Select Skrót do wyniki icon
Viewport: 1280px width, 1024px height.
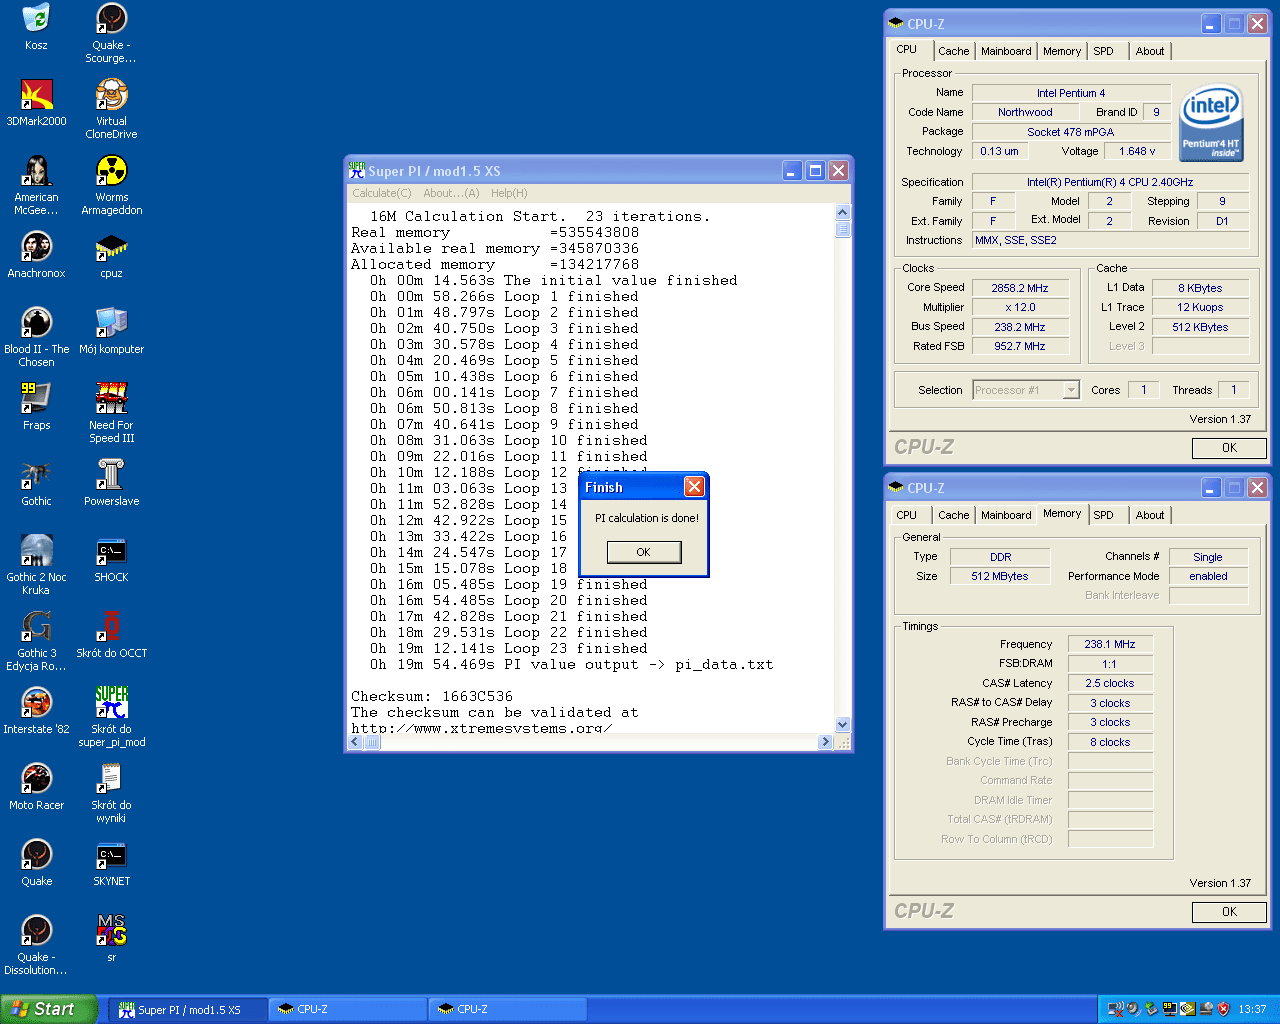click(111, 793)
